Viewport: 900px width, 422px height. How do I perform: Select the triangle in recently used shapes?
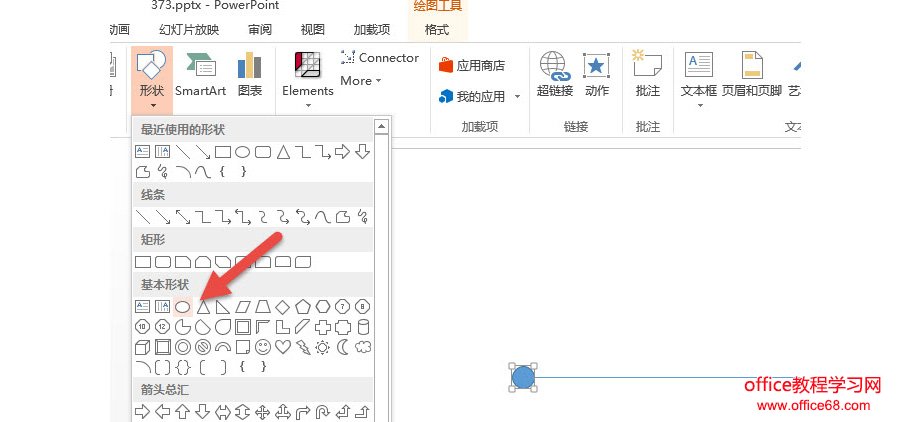[283, 152]
